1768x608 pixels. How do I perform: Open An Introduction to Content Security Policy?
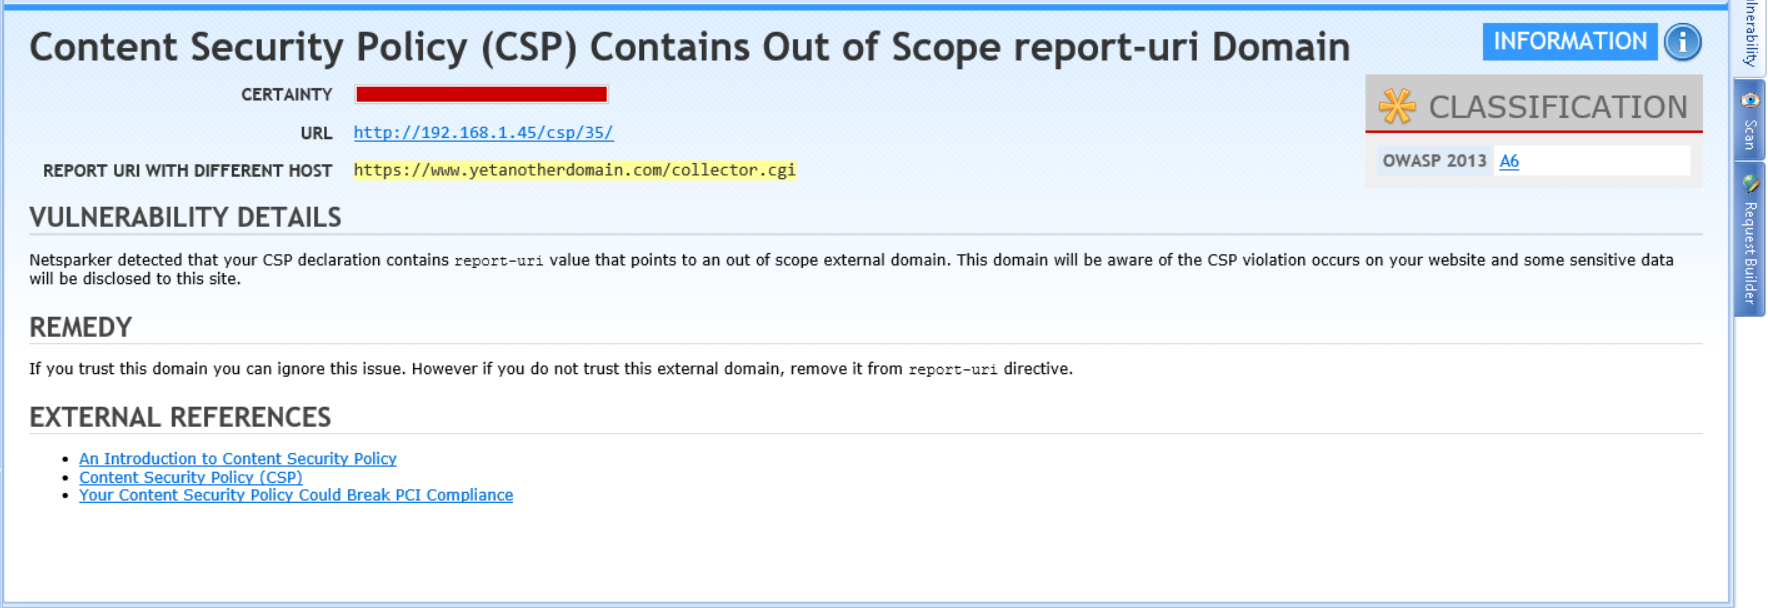237,458
